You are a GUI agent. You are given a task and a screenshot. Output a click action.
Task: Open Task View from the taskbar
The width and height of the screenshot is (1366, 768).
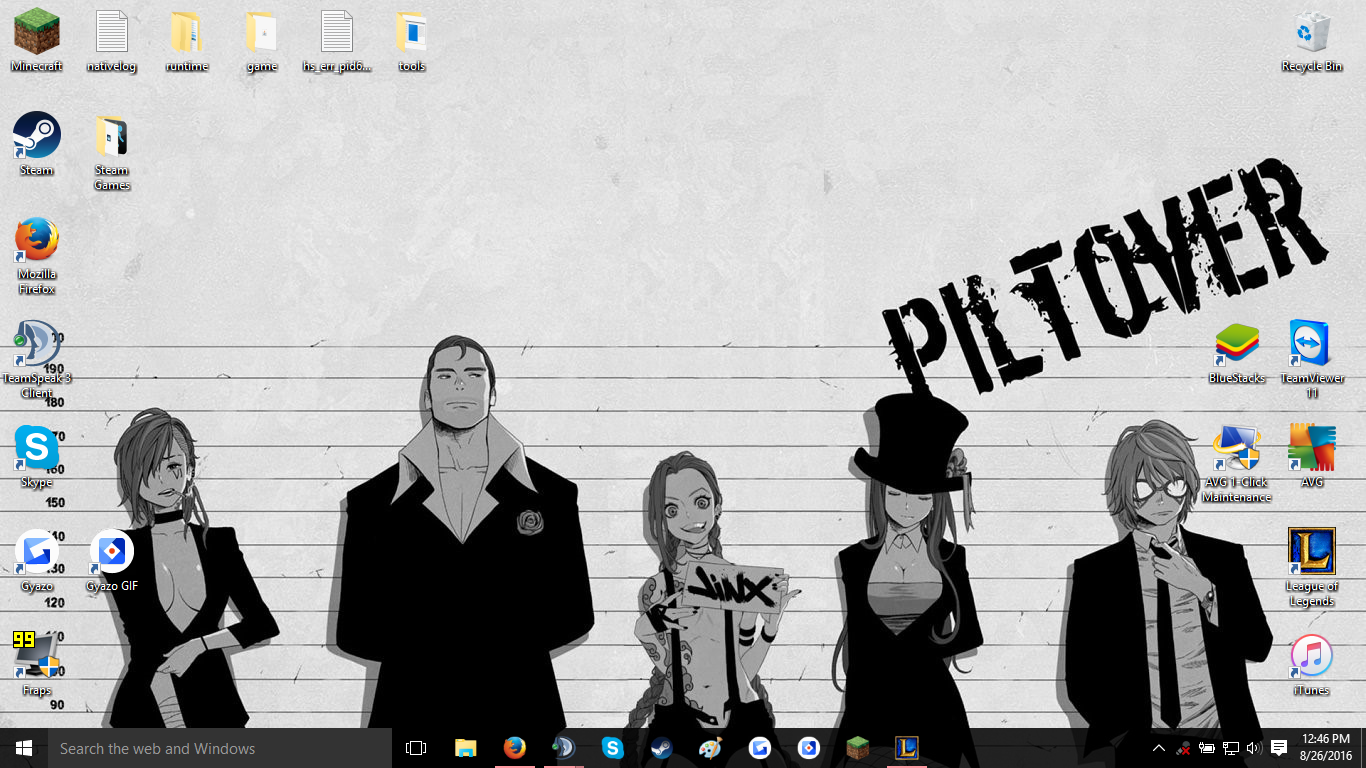click(x=416, y=748)
